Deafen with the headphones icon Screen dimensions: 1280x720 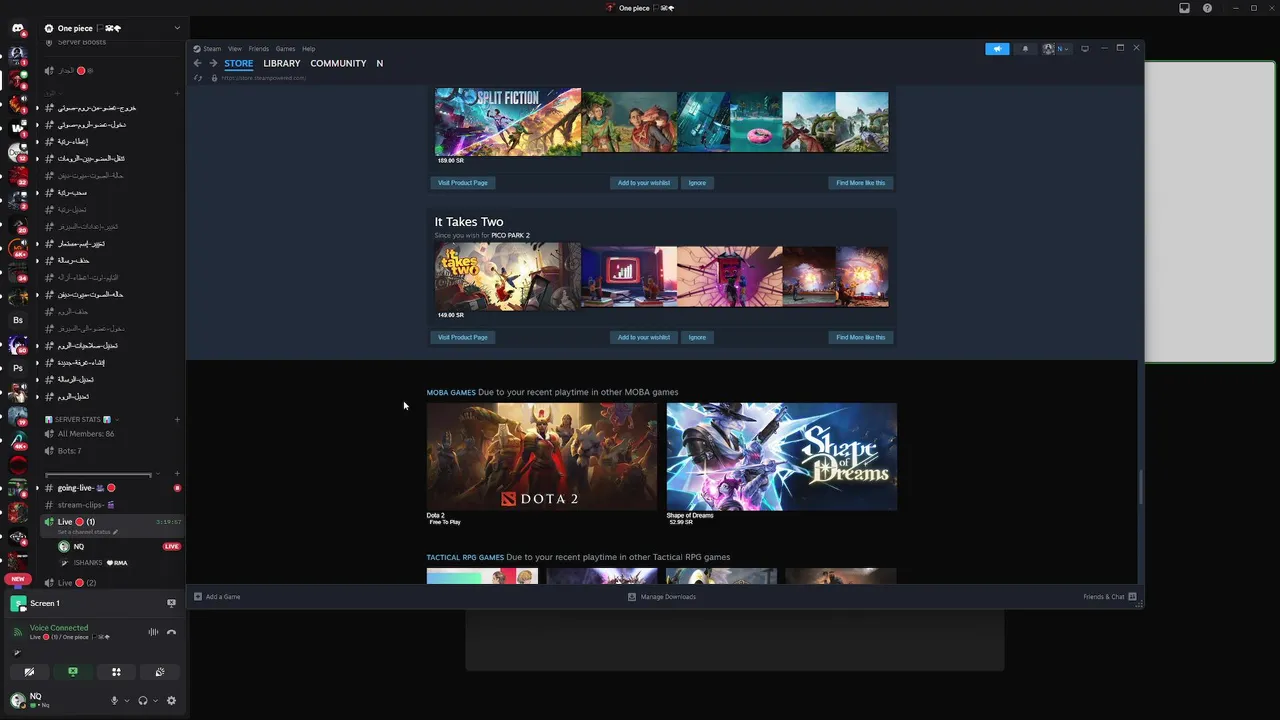tap(143, 701)
